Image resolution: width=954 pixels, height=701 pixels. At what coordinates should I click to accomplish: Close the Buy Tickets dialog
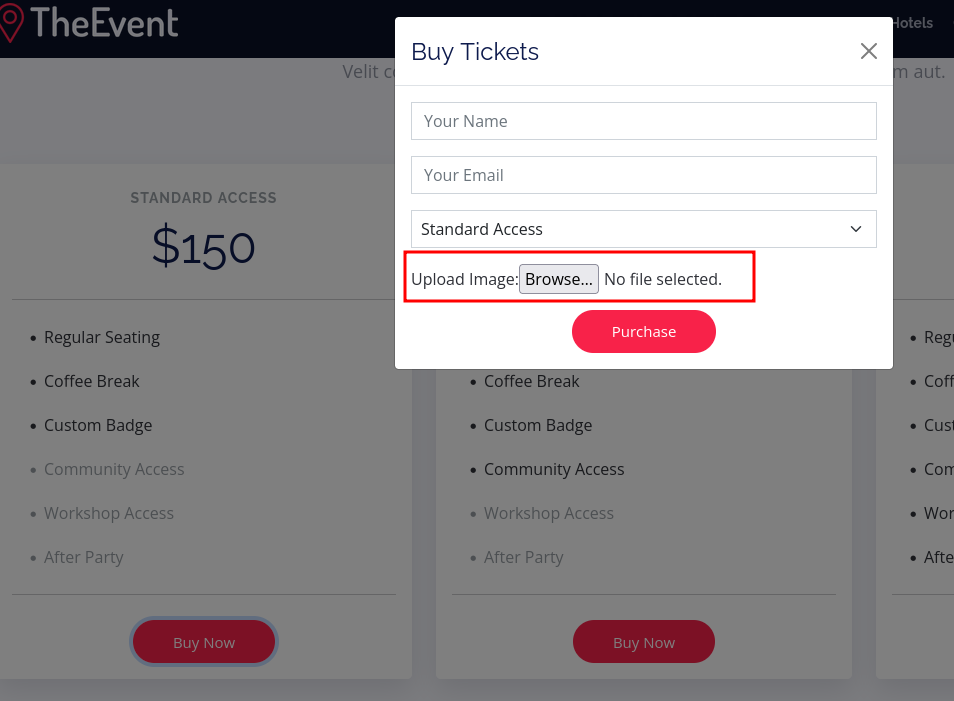(x=868, y=51)
